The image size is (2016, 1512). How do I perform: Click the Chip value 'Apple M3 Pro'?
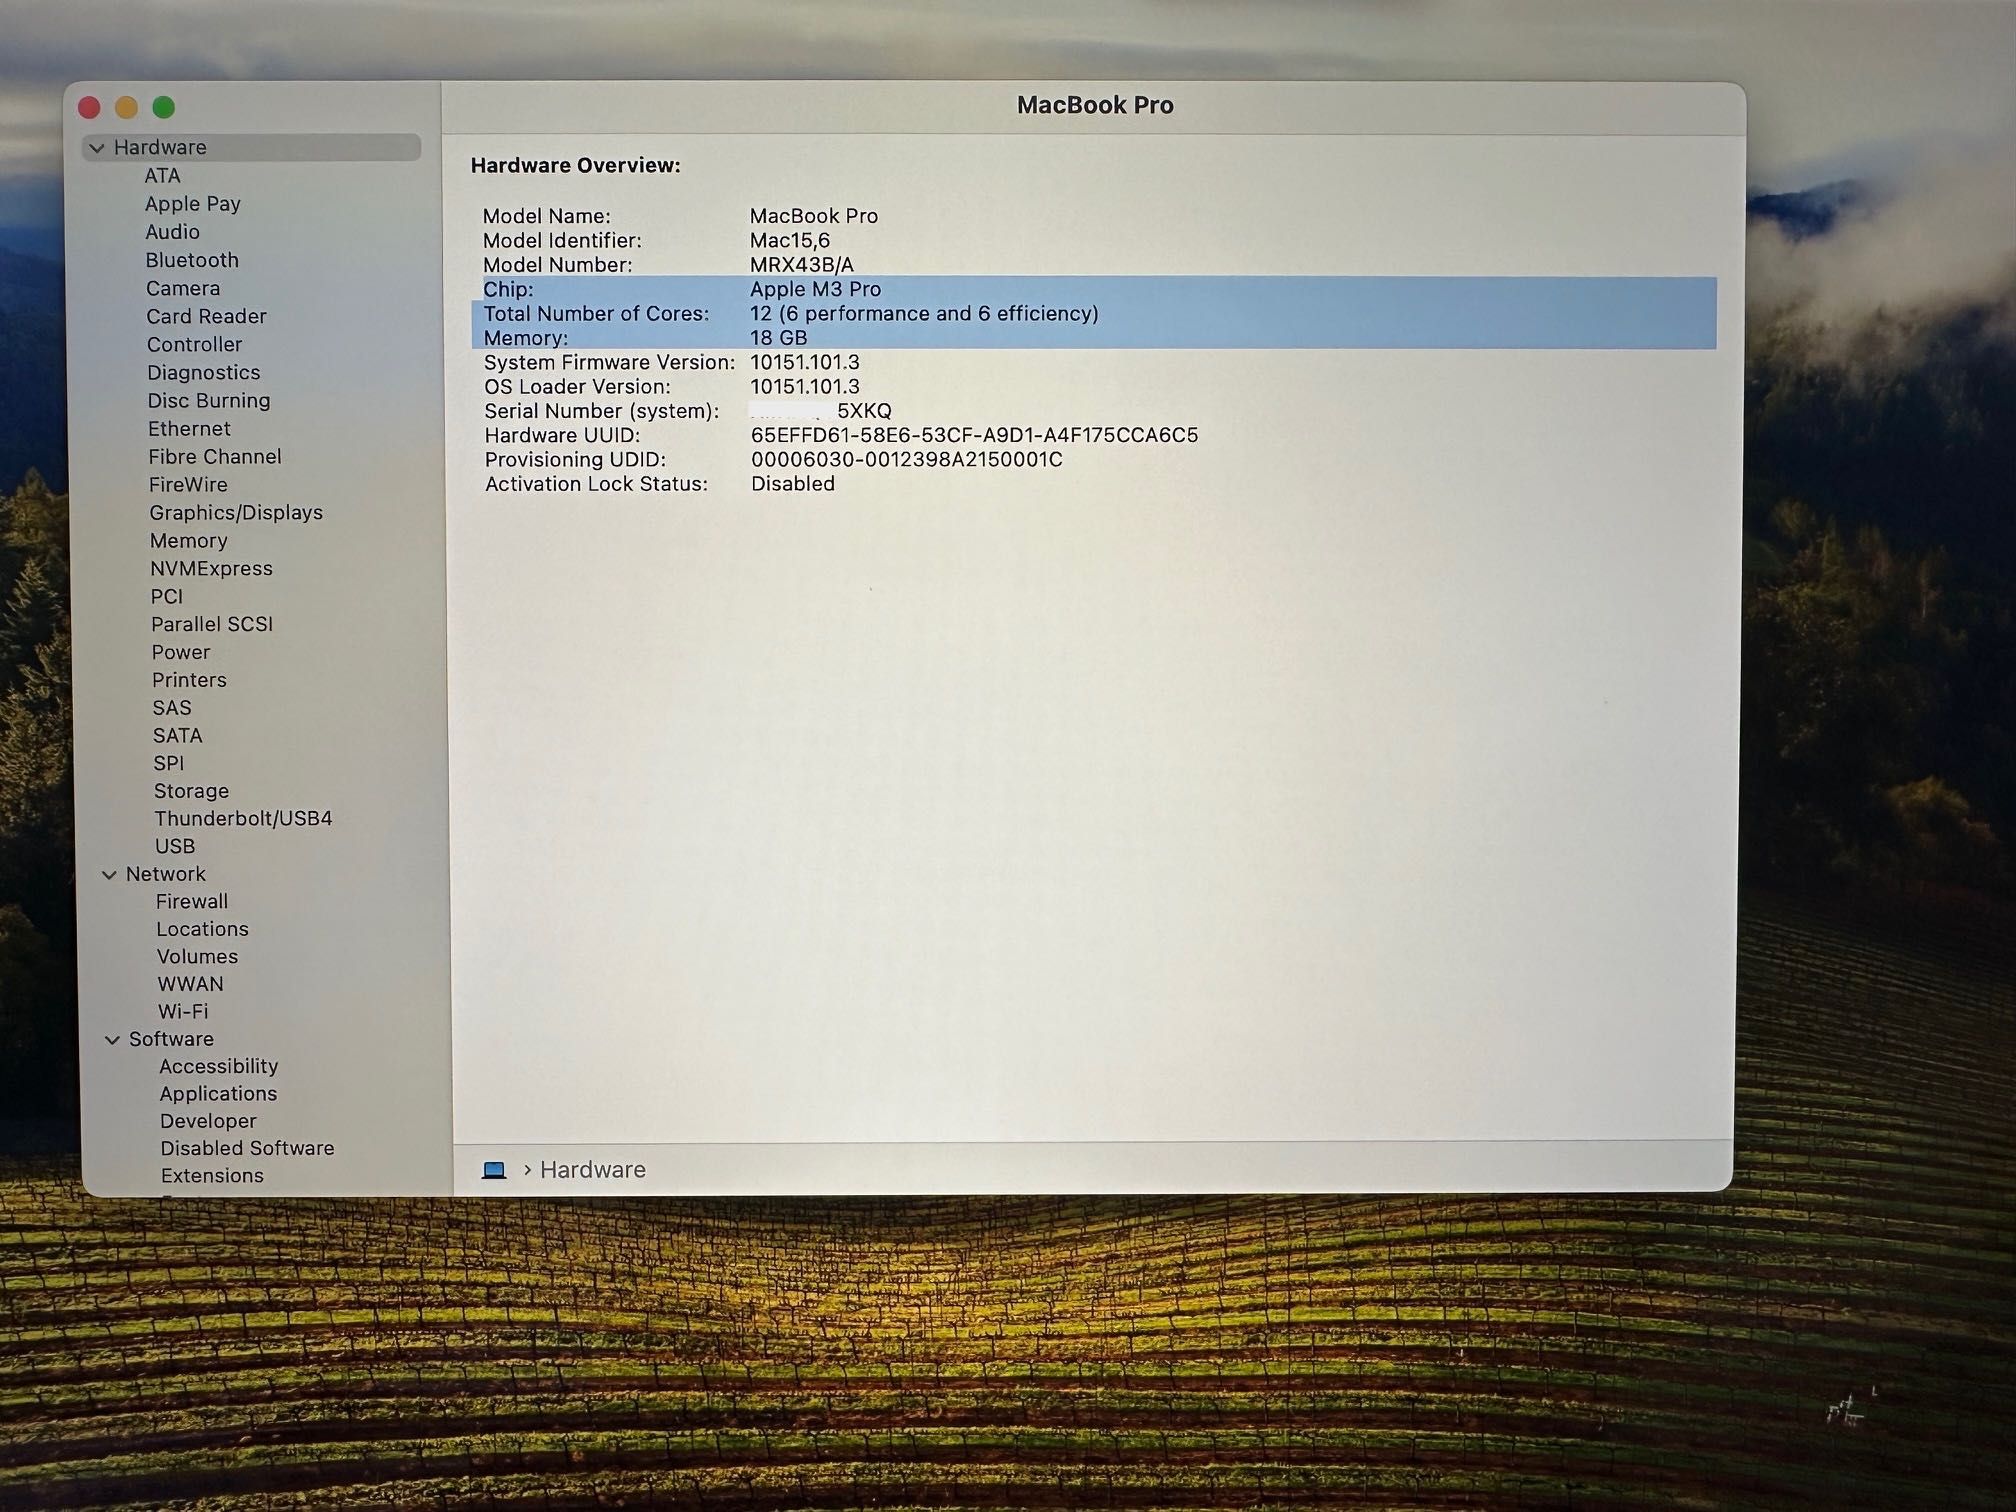816,290
